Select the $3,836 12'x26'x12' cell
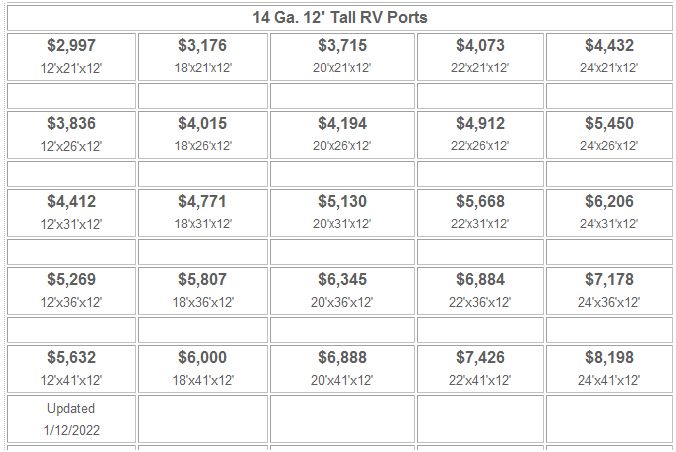Screen dimensions: 676x452 point(72,135)
